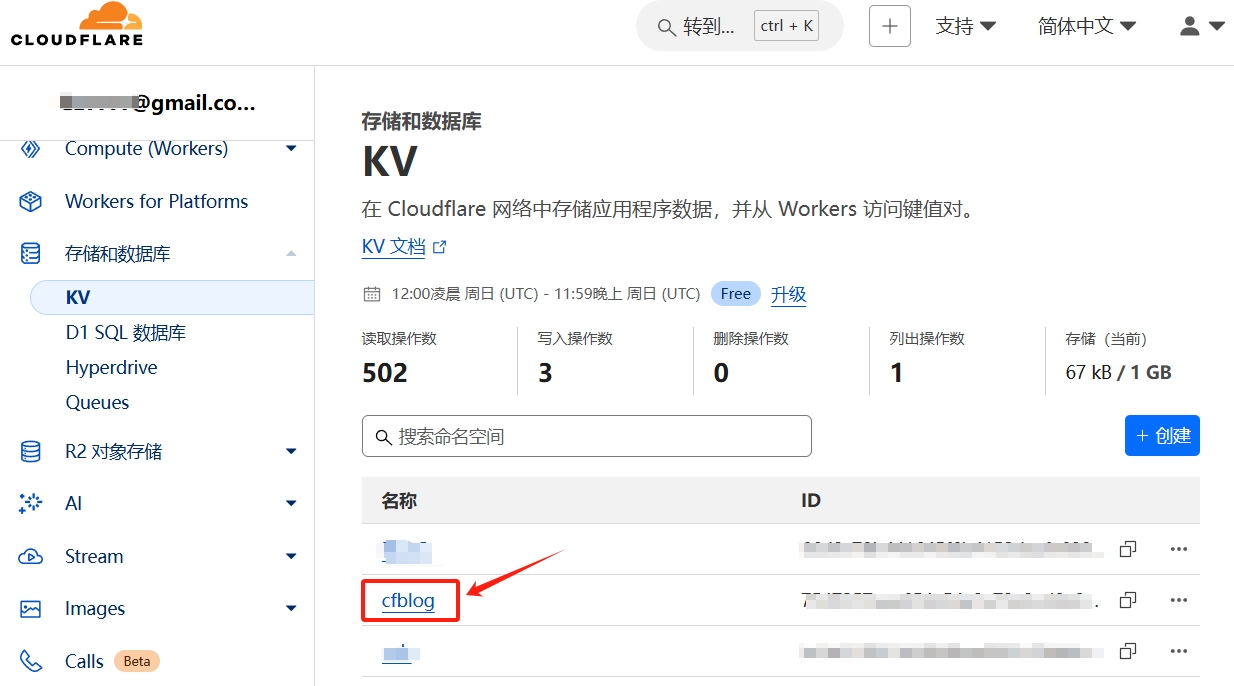The height and width of the screenshot is (686, 1234).
Task: Collapse the 存储和数据库 section
Action: click(x=290, y=253)
